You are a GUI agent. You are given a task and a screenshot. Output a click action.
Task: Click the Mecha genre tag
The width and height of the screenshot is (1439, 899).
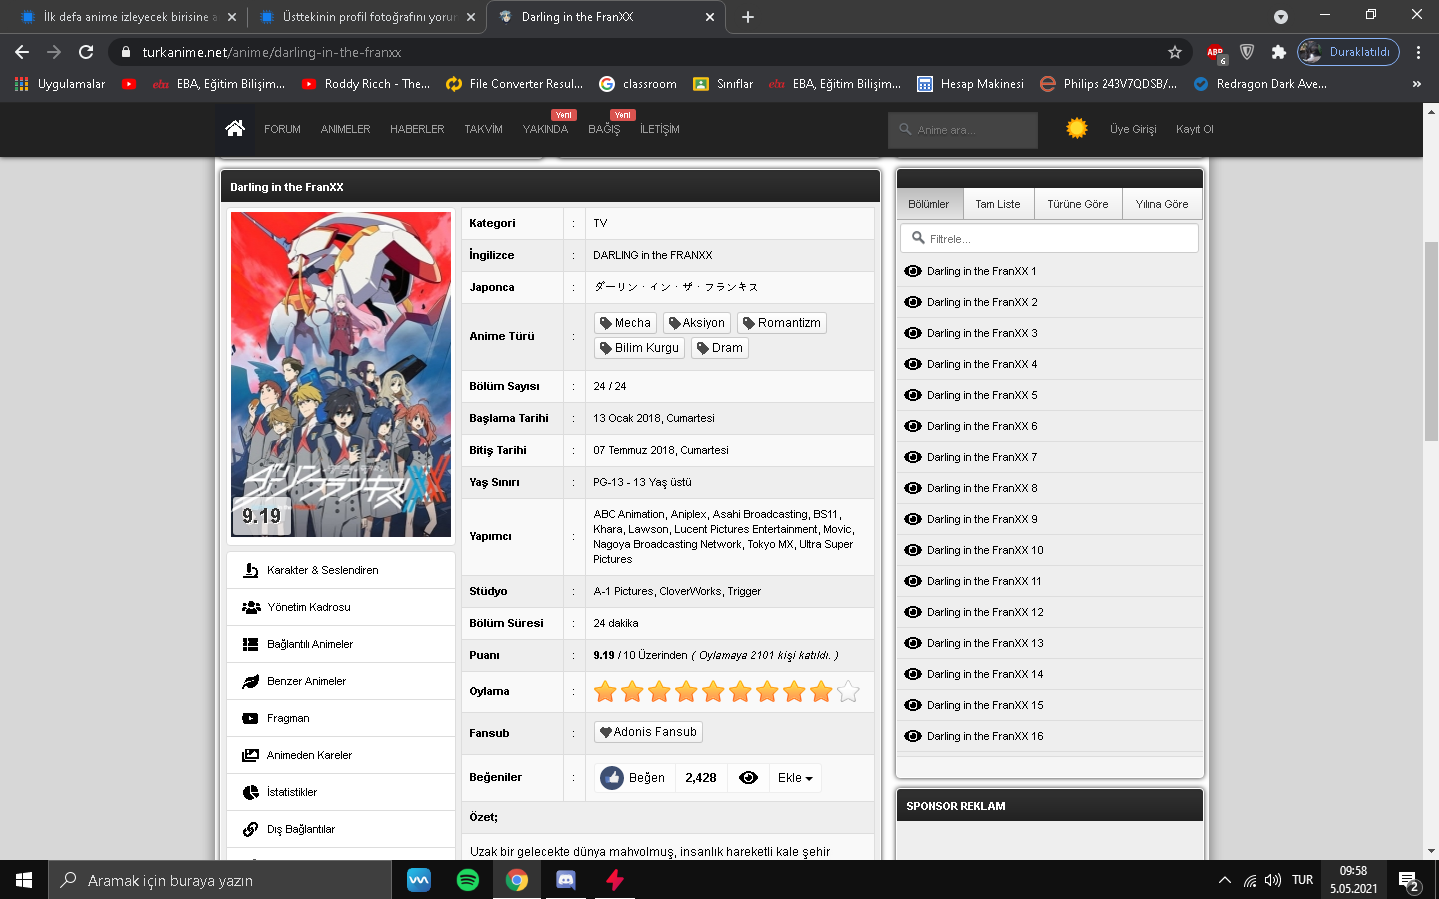(x=626, y=323)
